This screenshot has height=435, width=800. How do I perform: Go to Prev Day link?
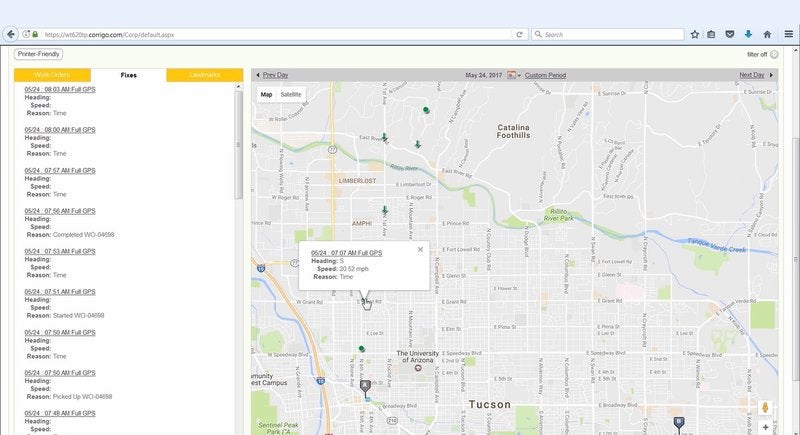click(x=271, y=75)
